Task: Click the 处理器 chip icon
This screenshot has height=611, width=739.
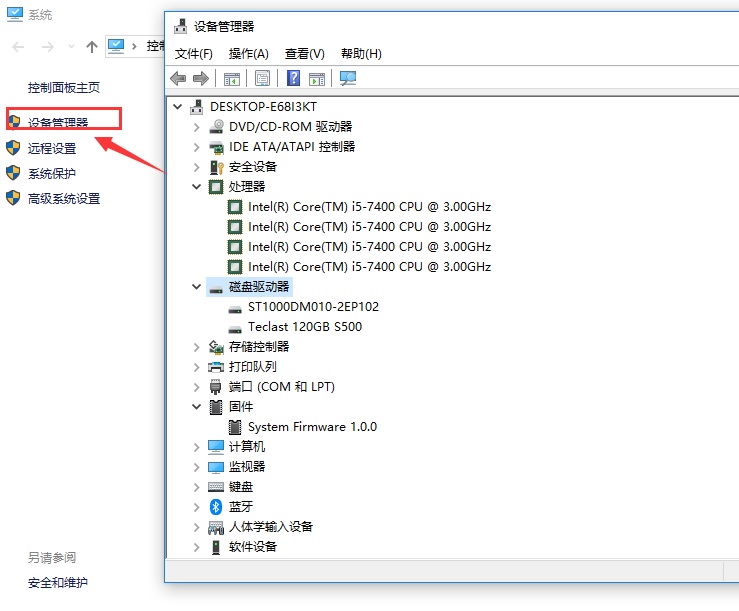Action: click(216, 187)
